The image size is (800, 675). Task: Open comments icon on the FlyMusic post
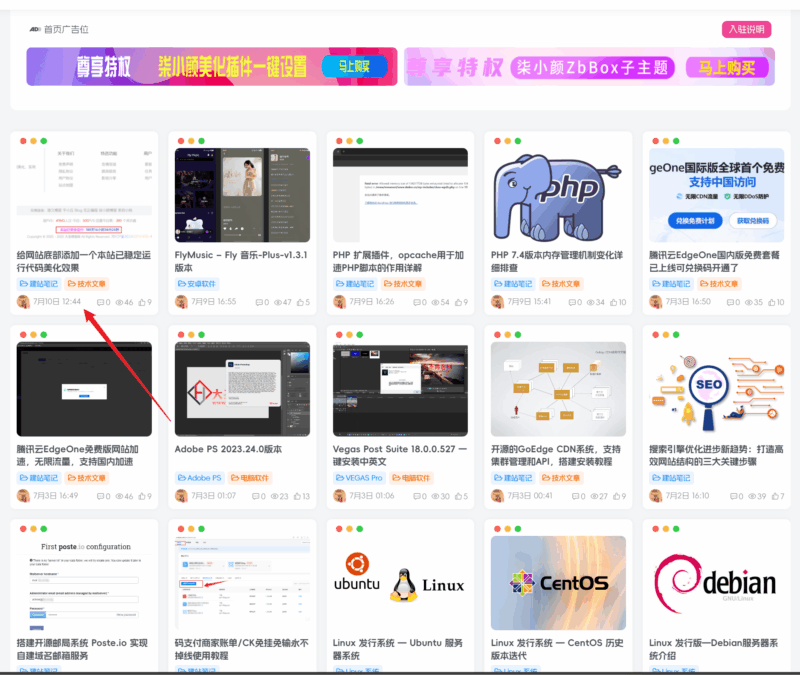point(259,302)
